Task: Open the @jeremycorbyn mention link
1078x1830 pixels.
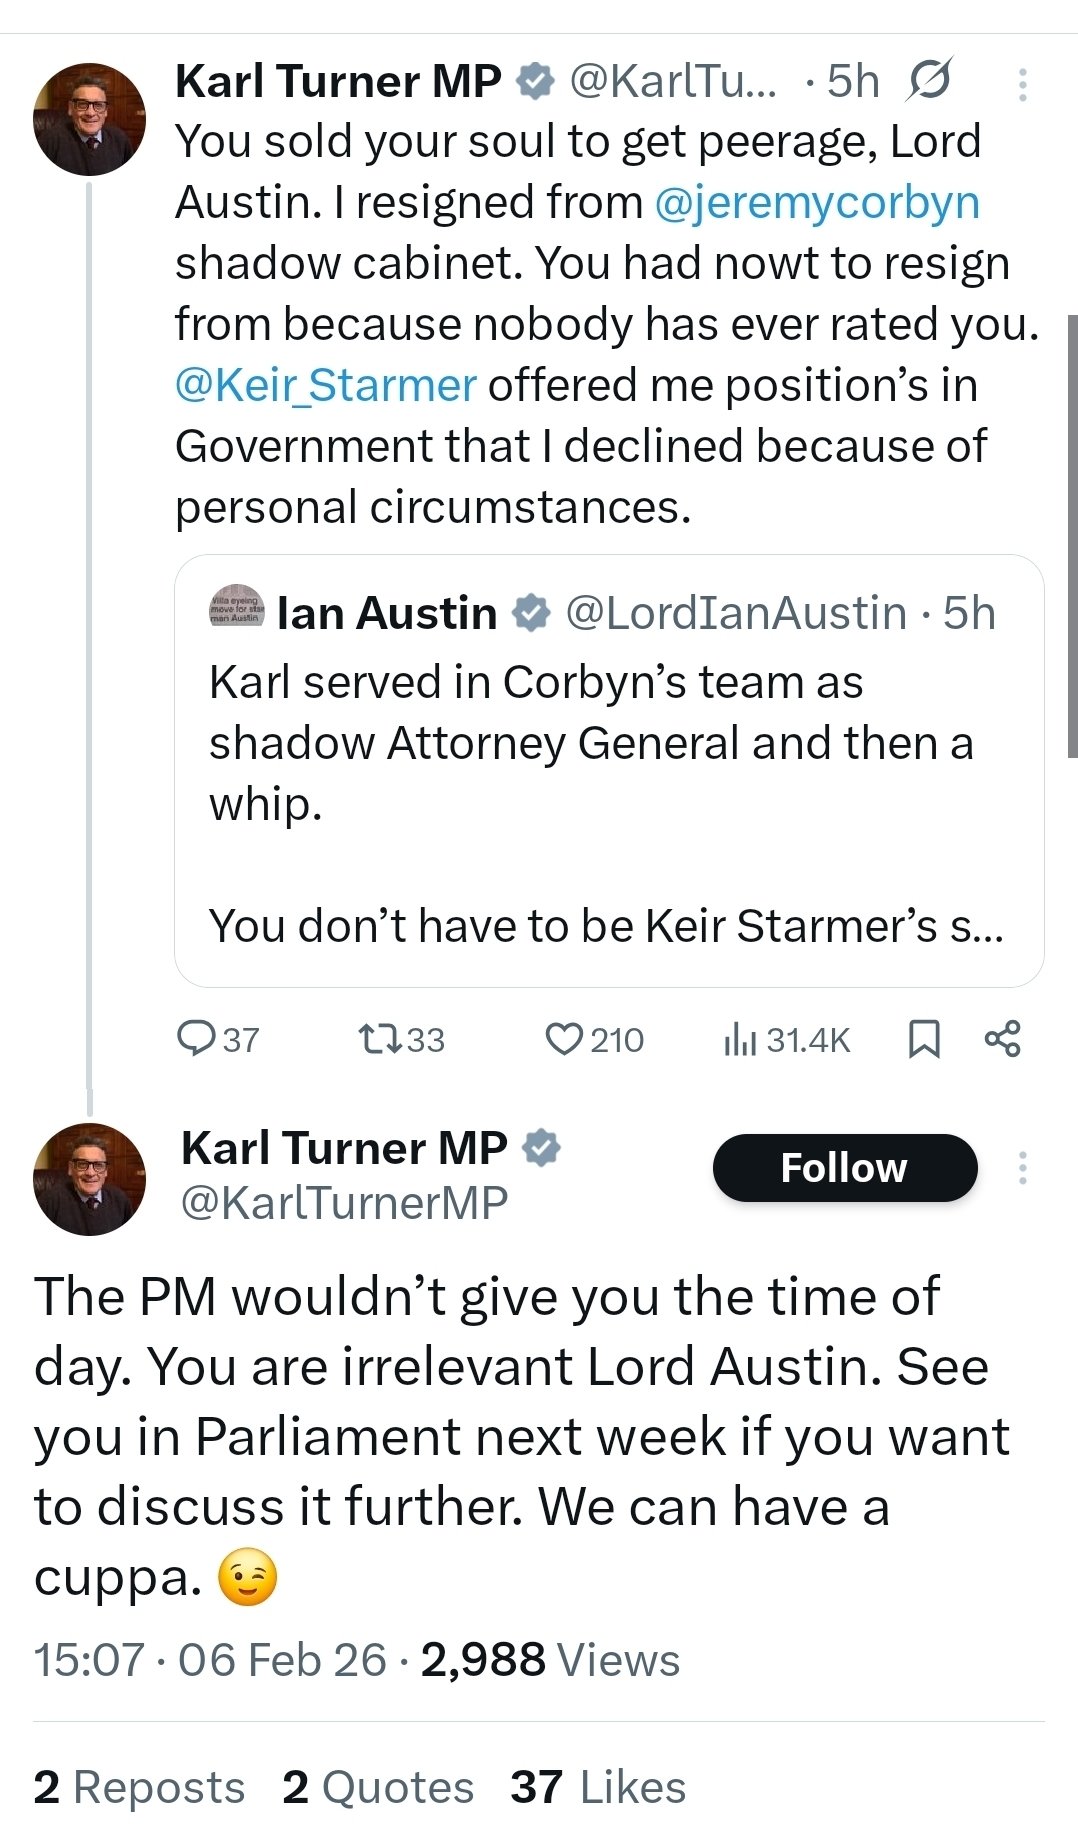Action: click(817, 203)
